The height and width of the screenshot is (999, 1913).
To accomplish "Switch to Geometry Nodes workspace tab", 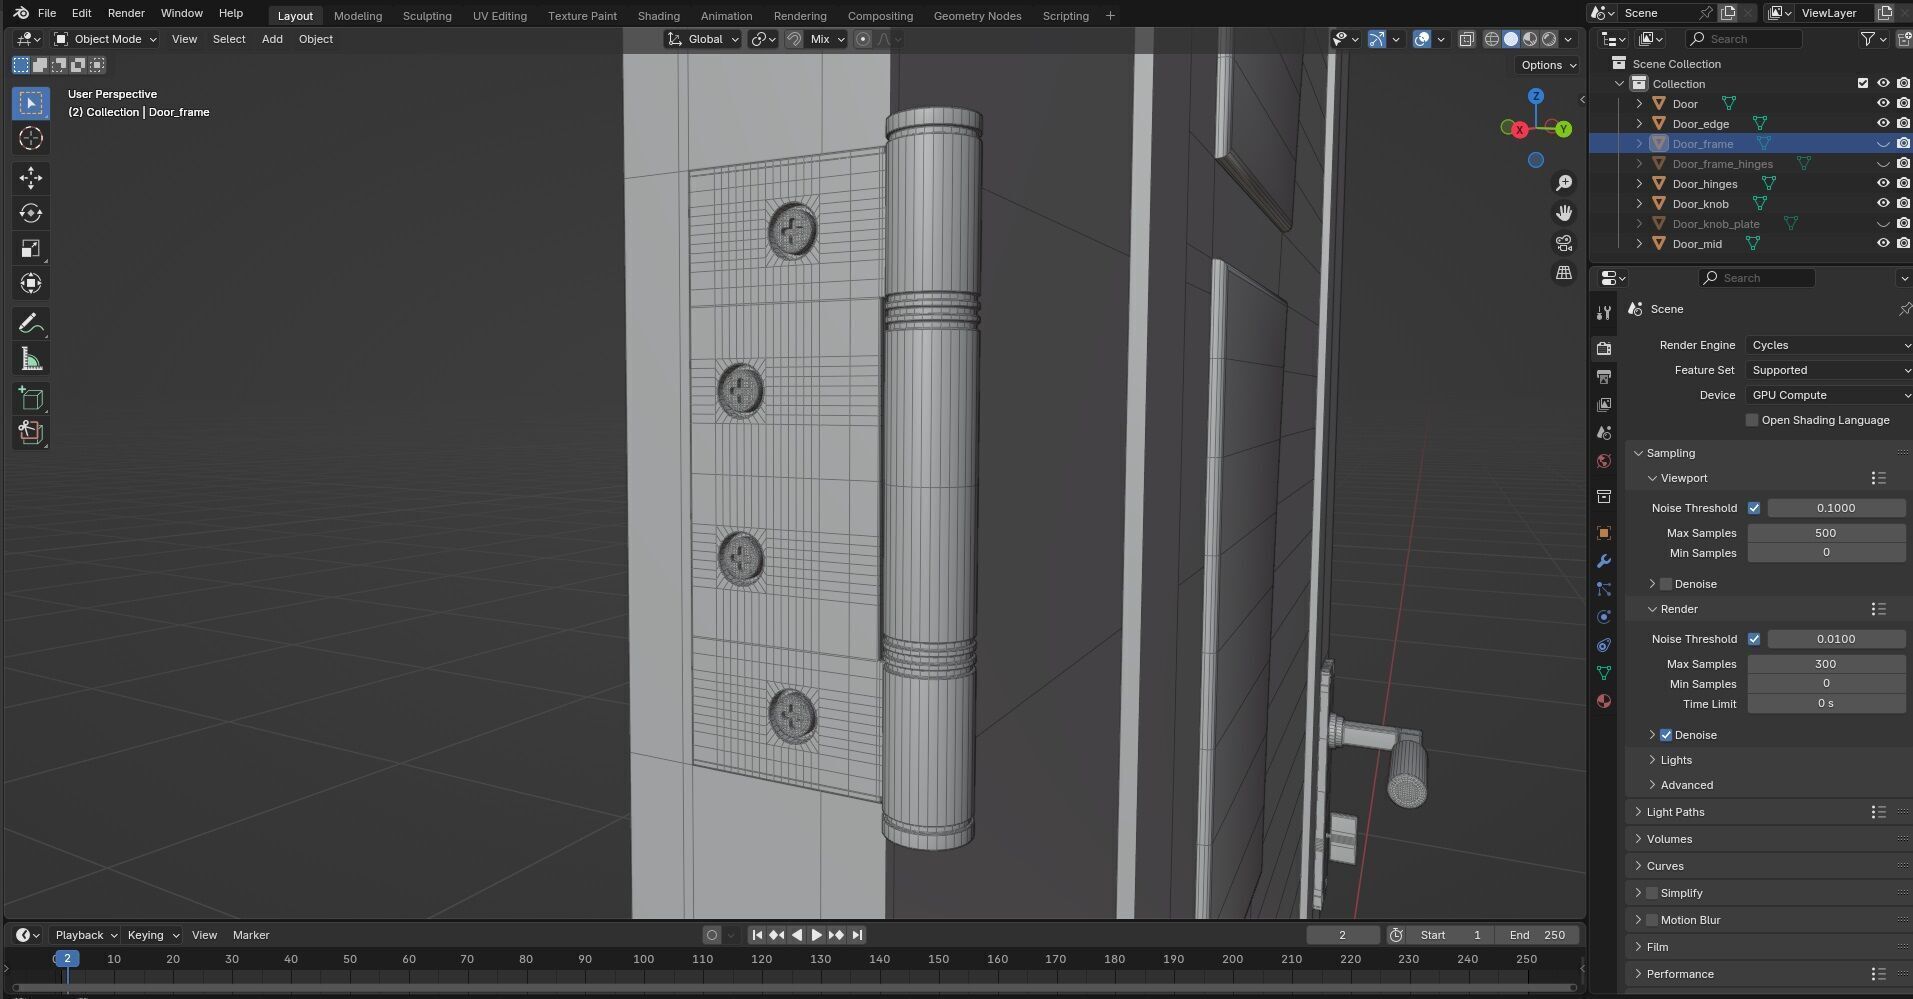I will click(977, 15).
